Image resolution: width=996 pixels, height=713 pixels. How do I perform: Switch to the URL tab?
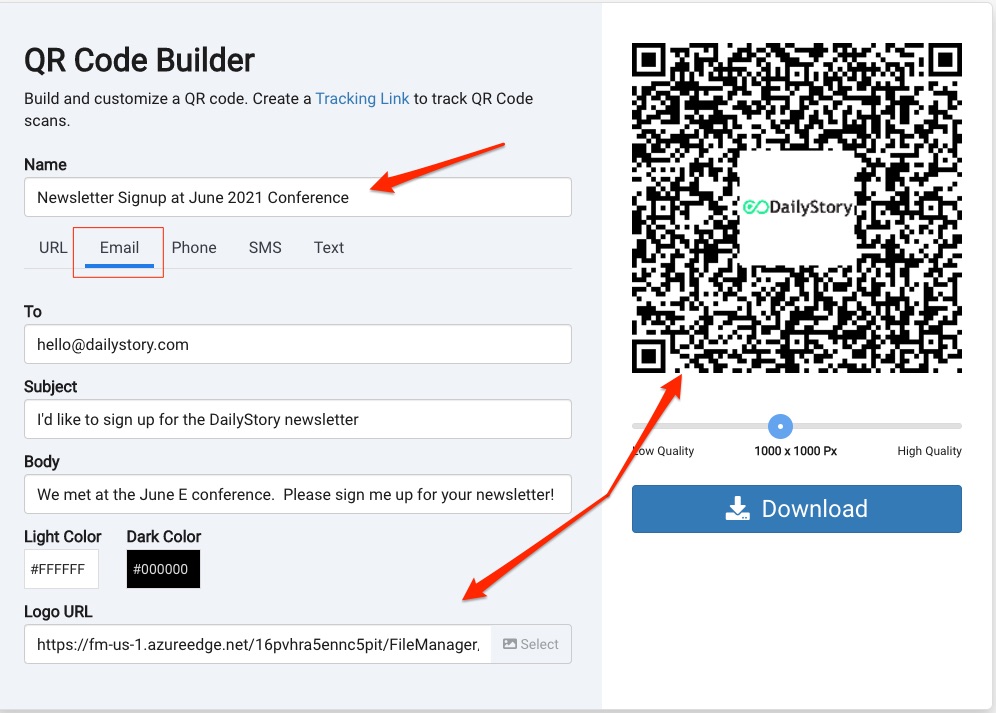tap(53, 247)
